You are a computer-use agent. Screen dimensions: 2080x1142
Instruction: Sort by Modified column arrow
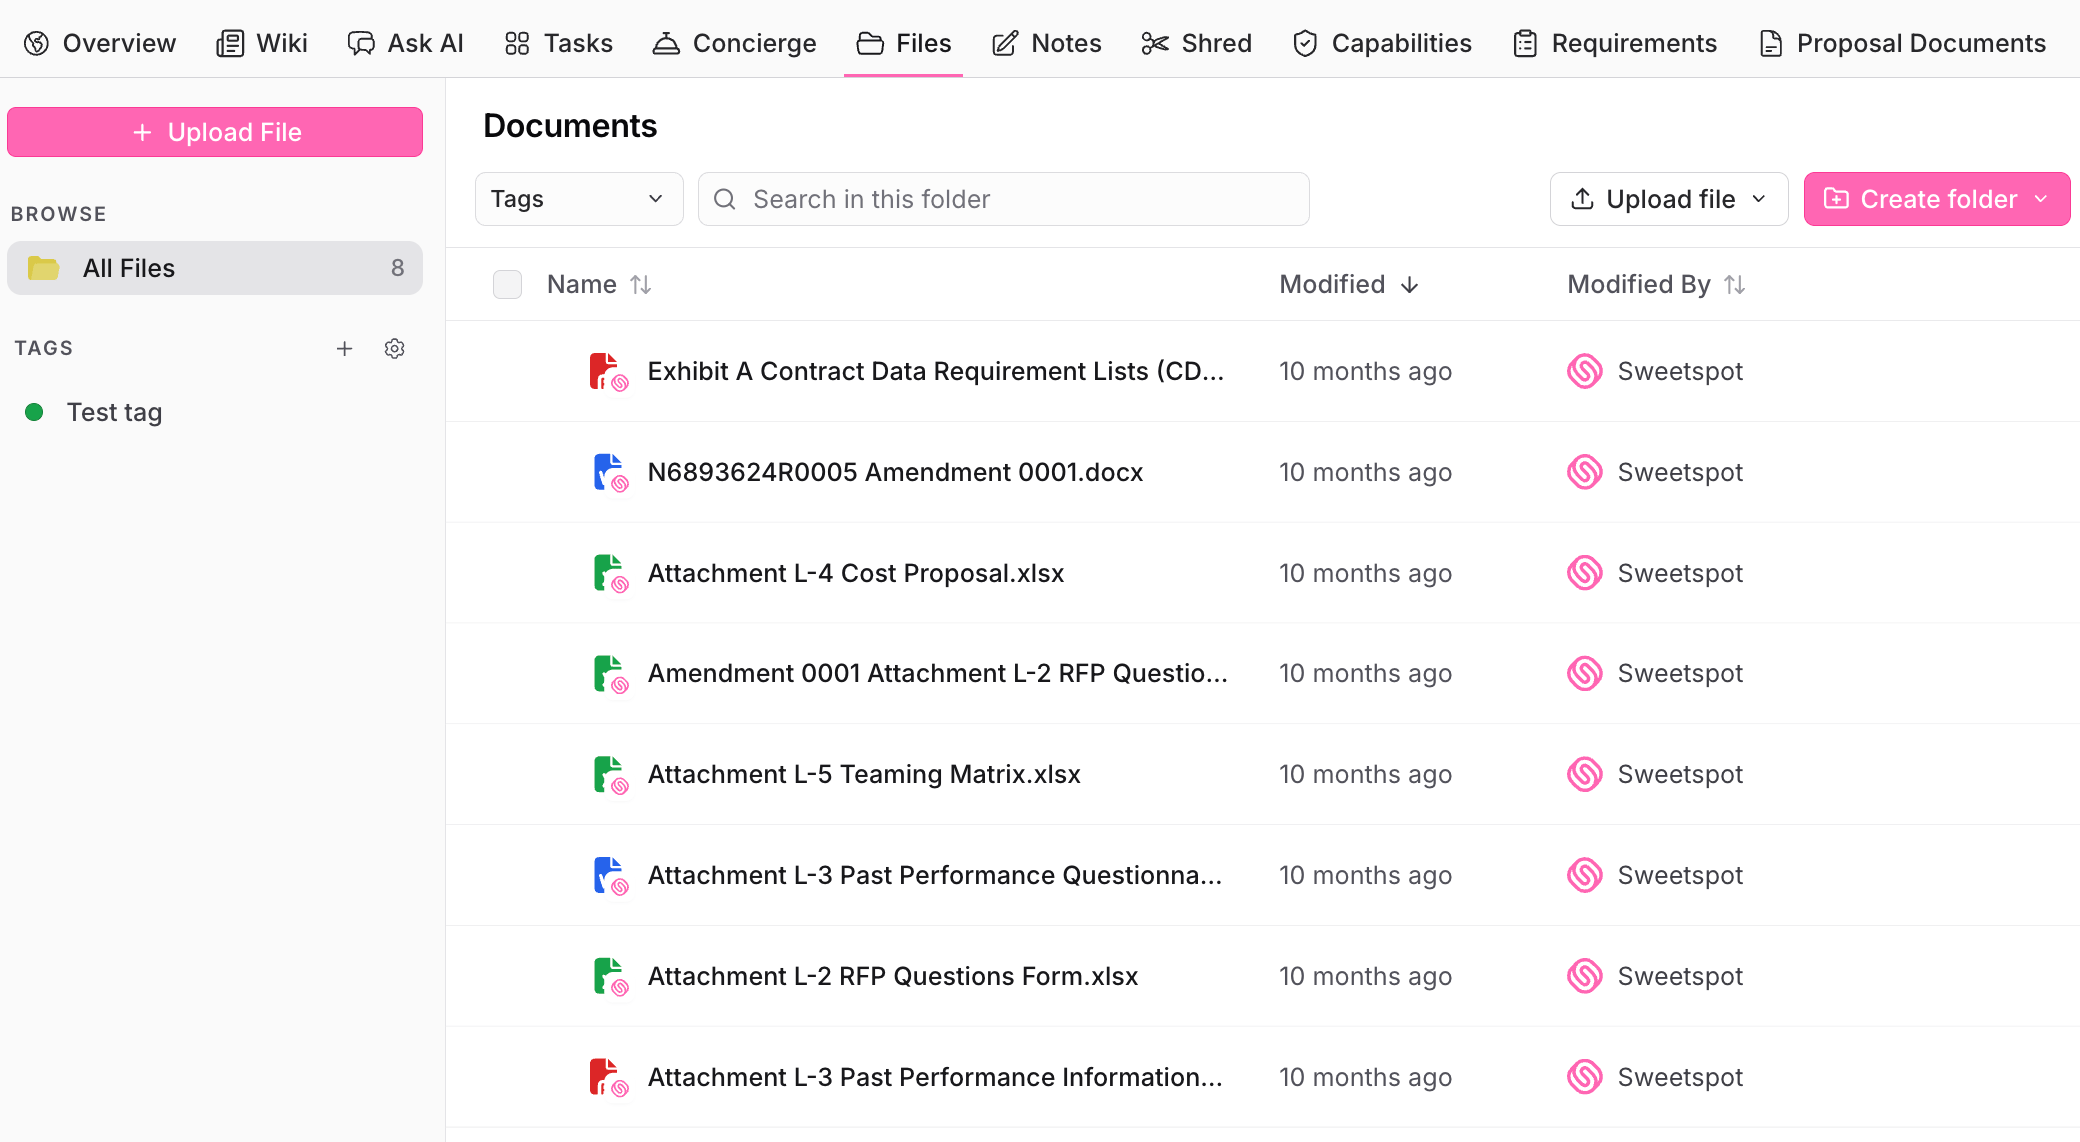click(1410, 285)
